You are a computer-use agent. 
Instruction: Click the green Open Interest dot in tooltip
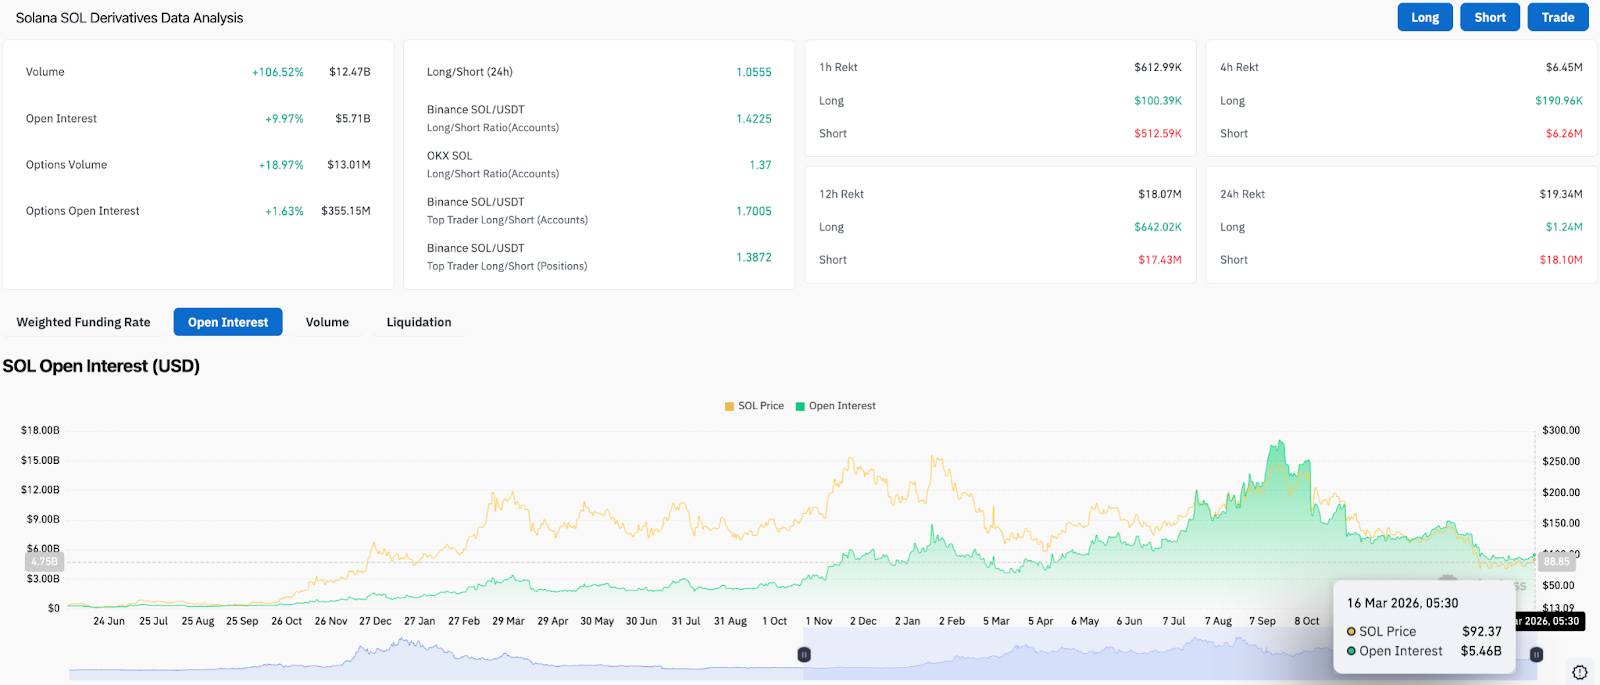click(x=1351, y=651)
